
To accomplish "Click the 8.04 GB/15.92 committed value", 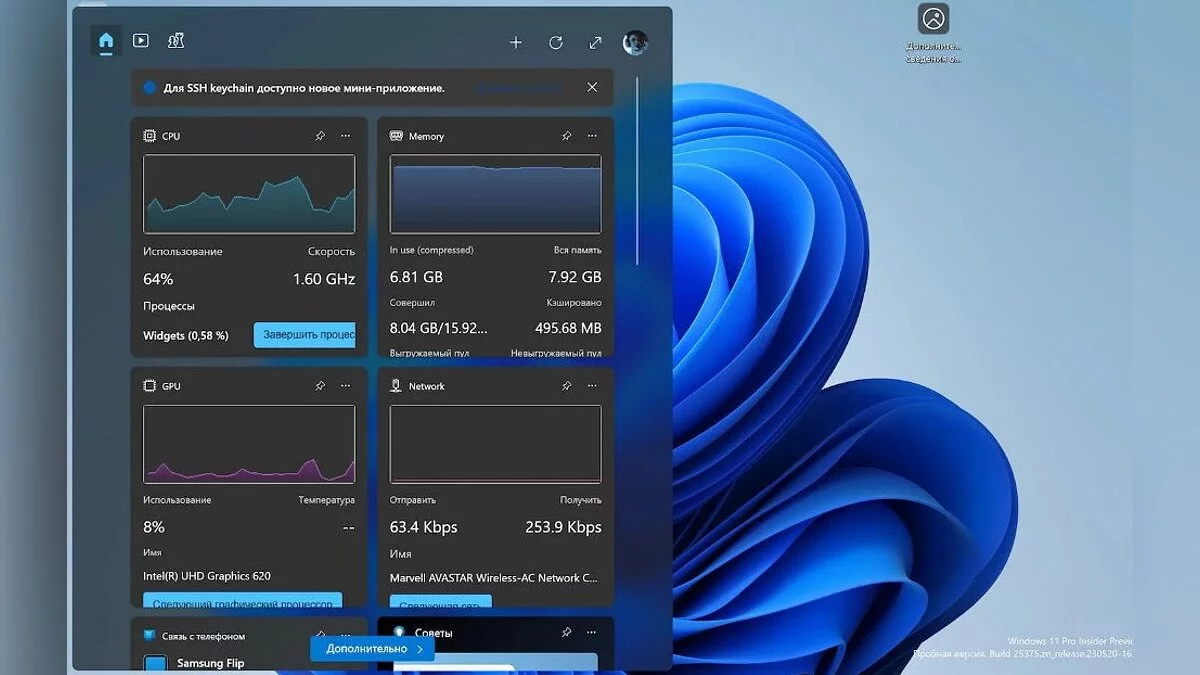I will [439, 328].
